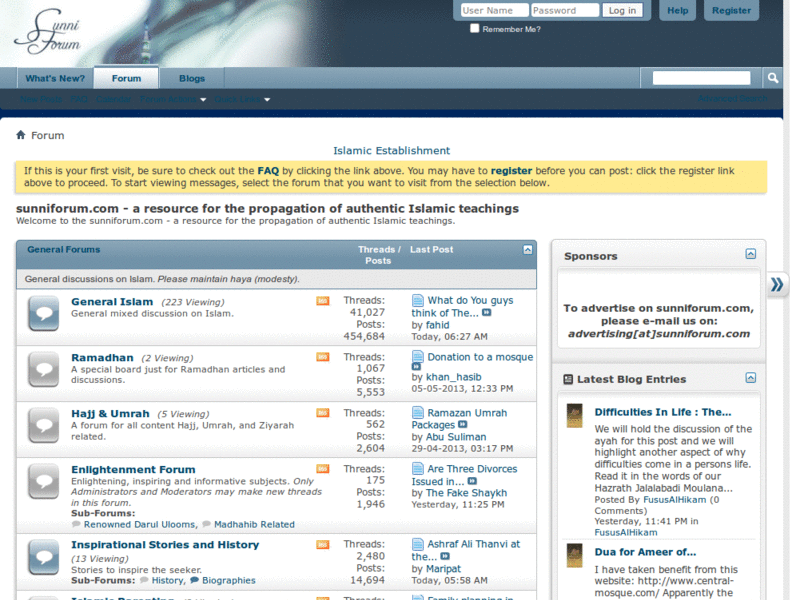Viewport: 800px width, 600px height.
Task: Open the Hajj & Umrah forum
Action: (110, 413)
